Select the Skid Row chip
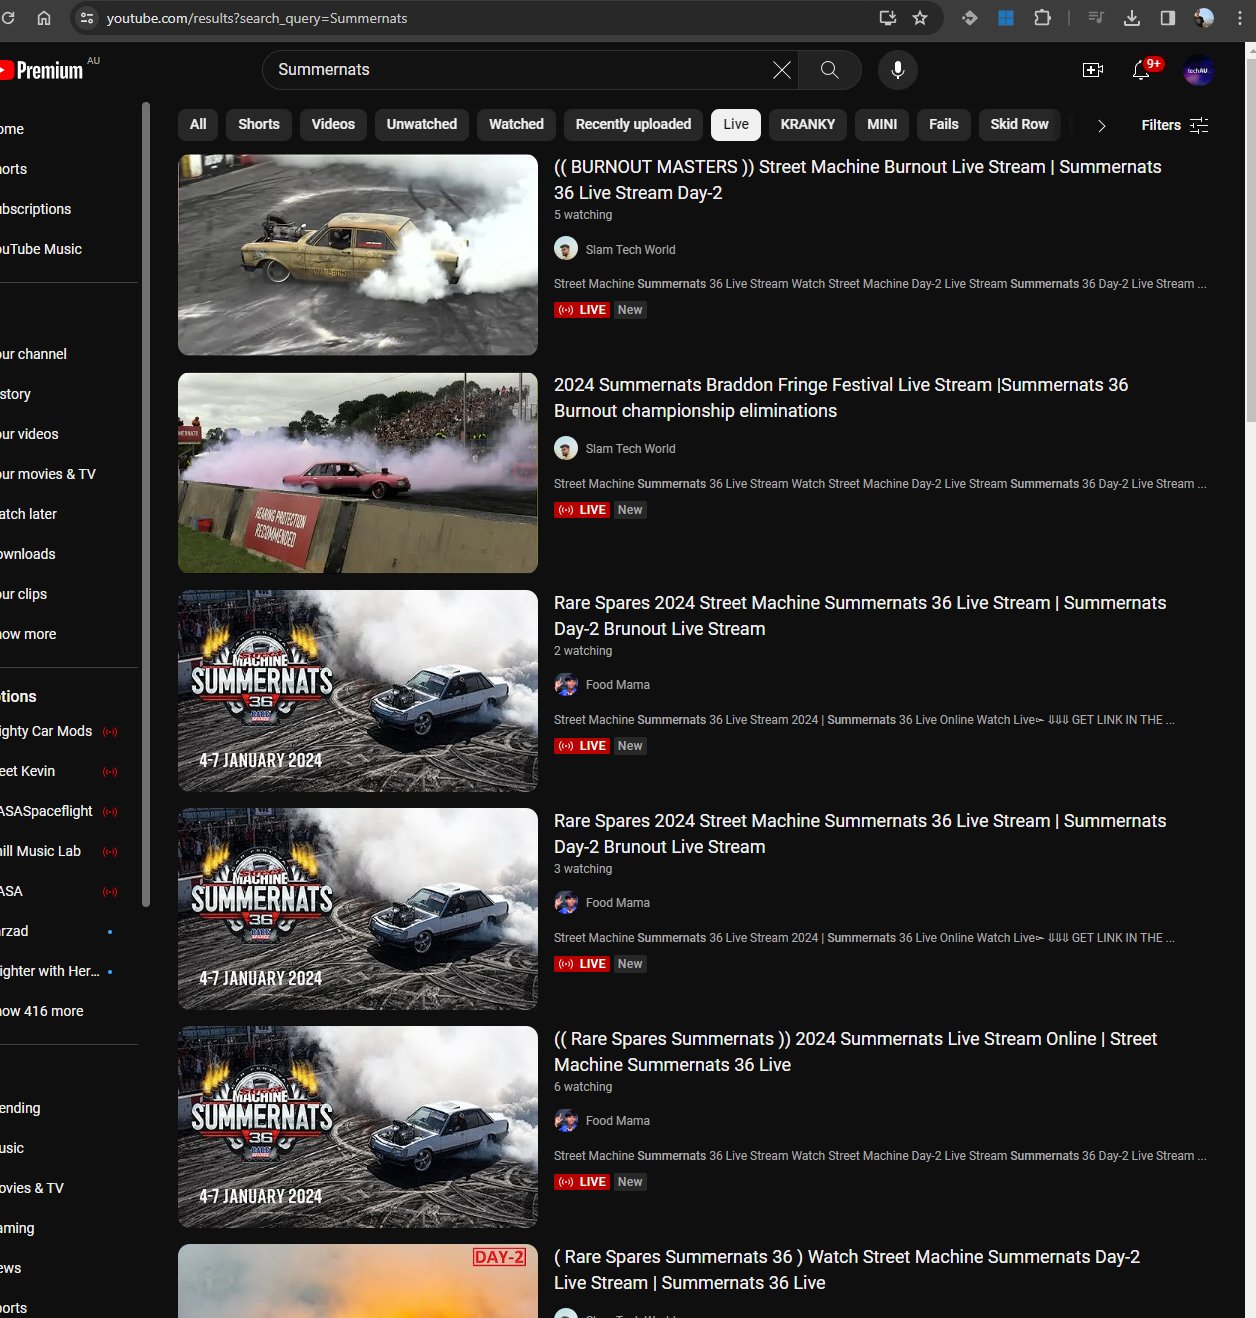Screen dimensions: 1256x1318 pyautogui.click(x=1019, y=124)
